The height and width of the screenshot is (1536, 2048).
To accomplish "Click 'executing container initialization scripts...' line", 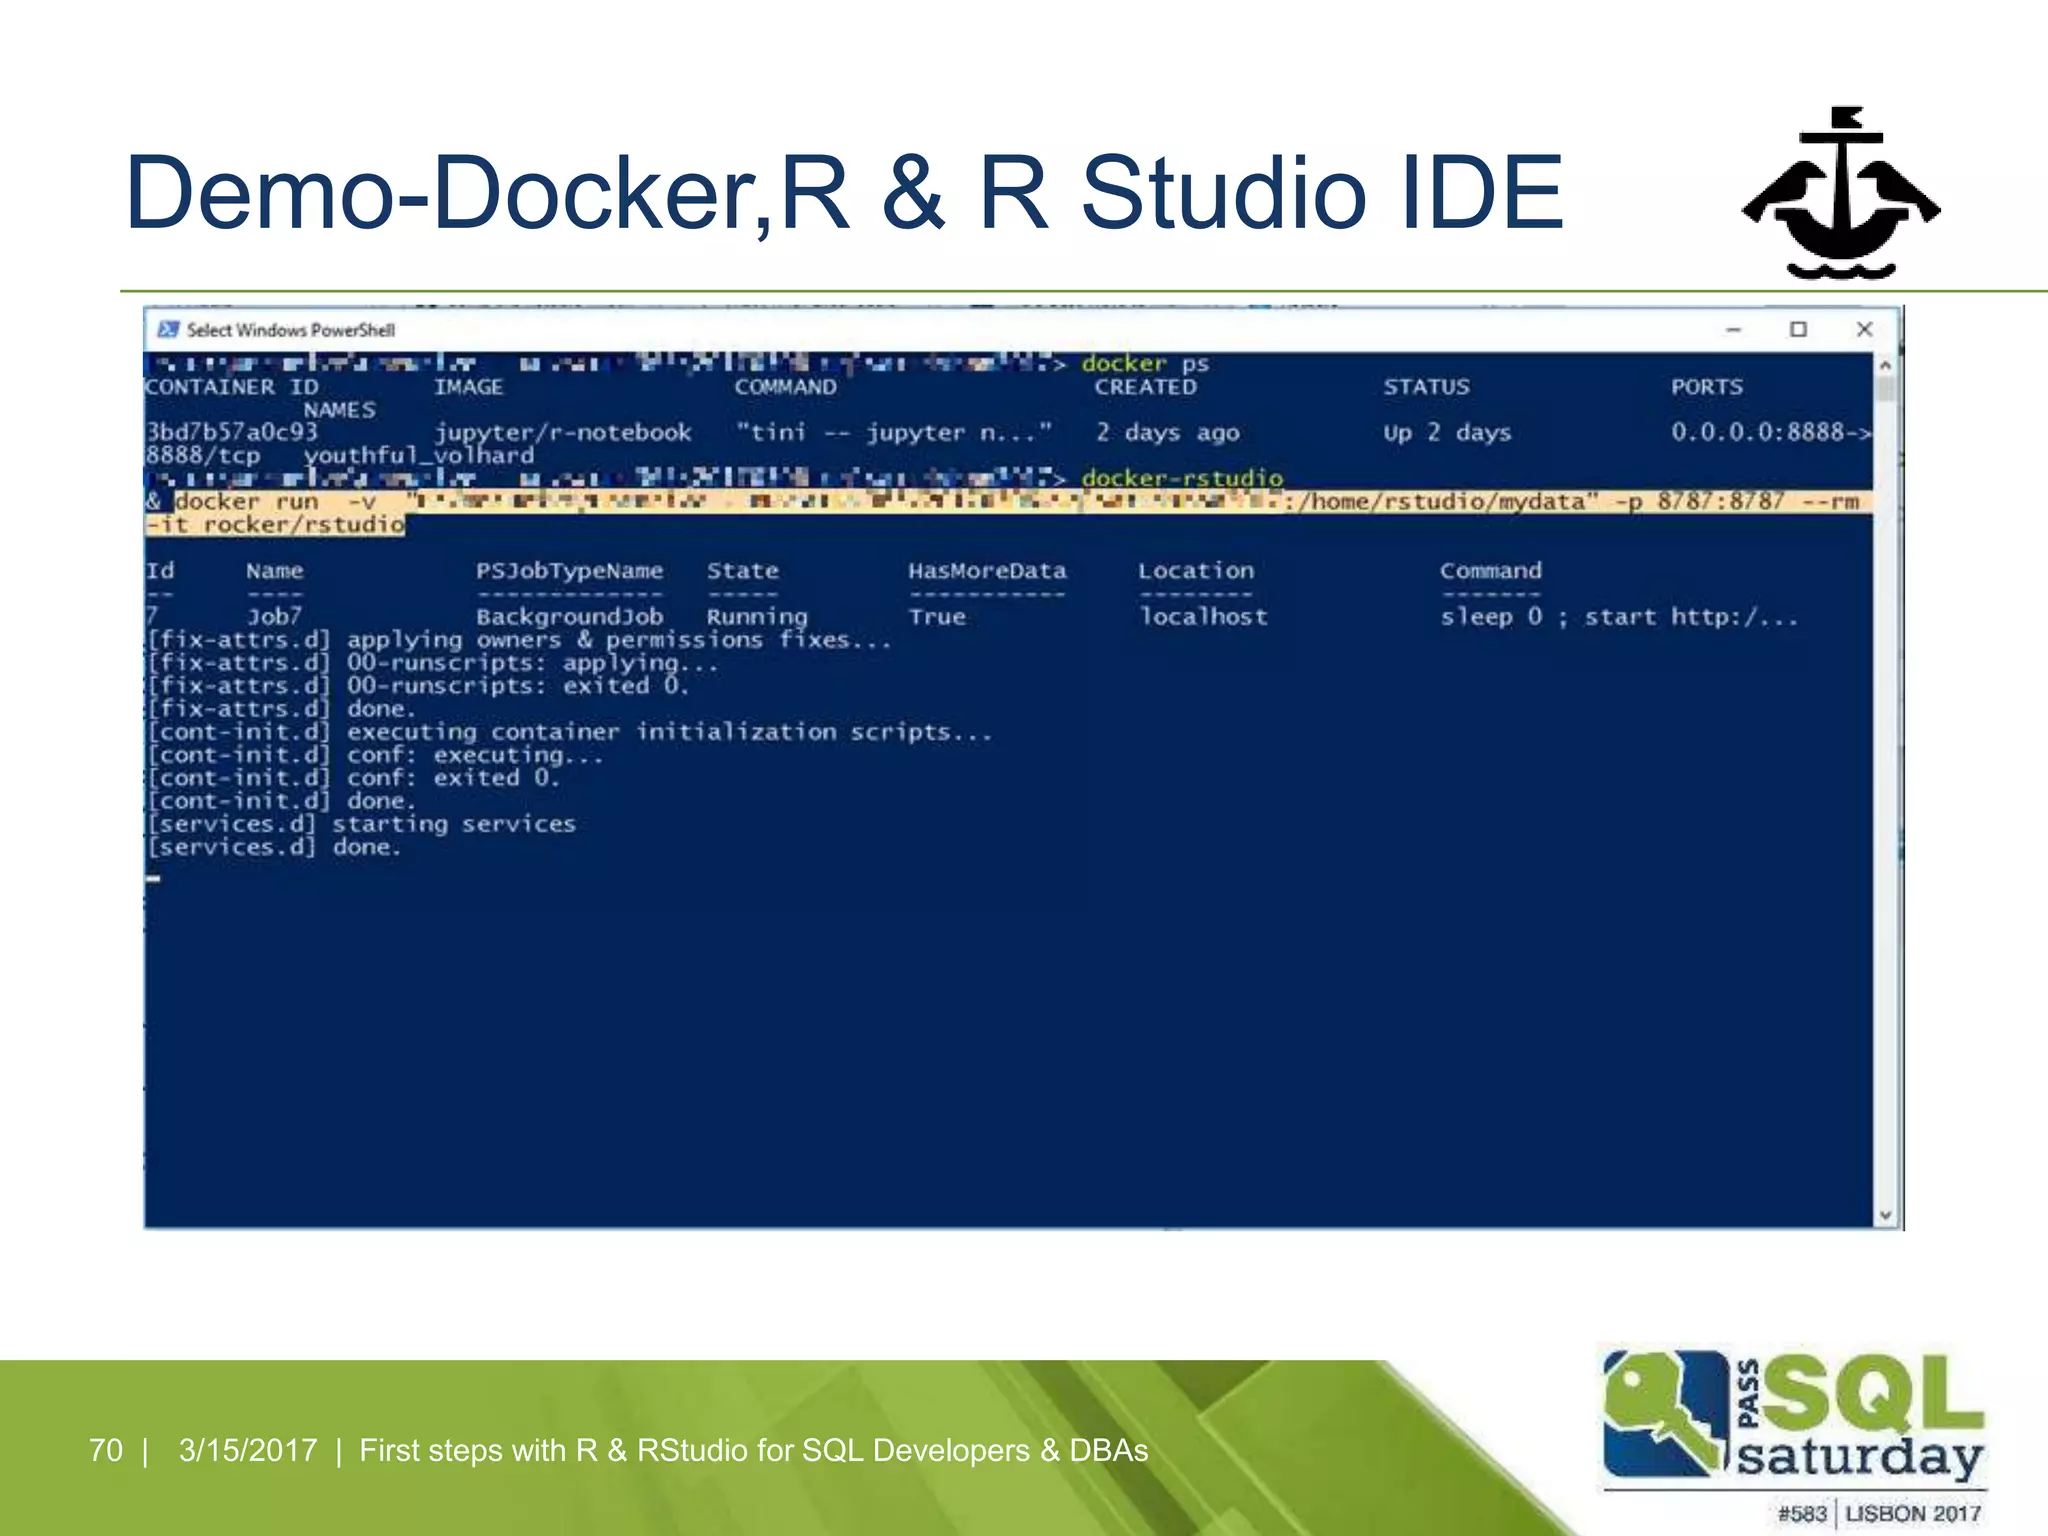I will [669, 733].
